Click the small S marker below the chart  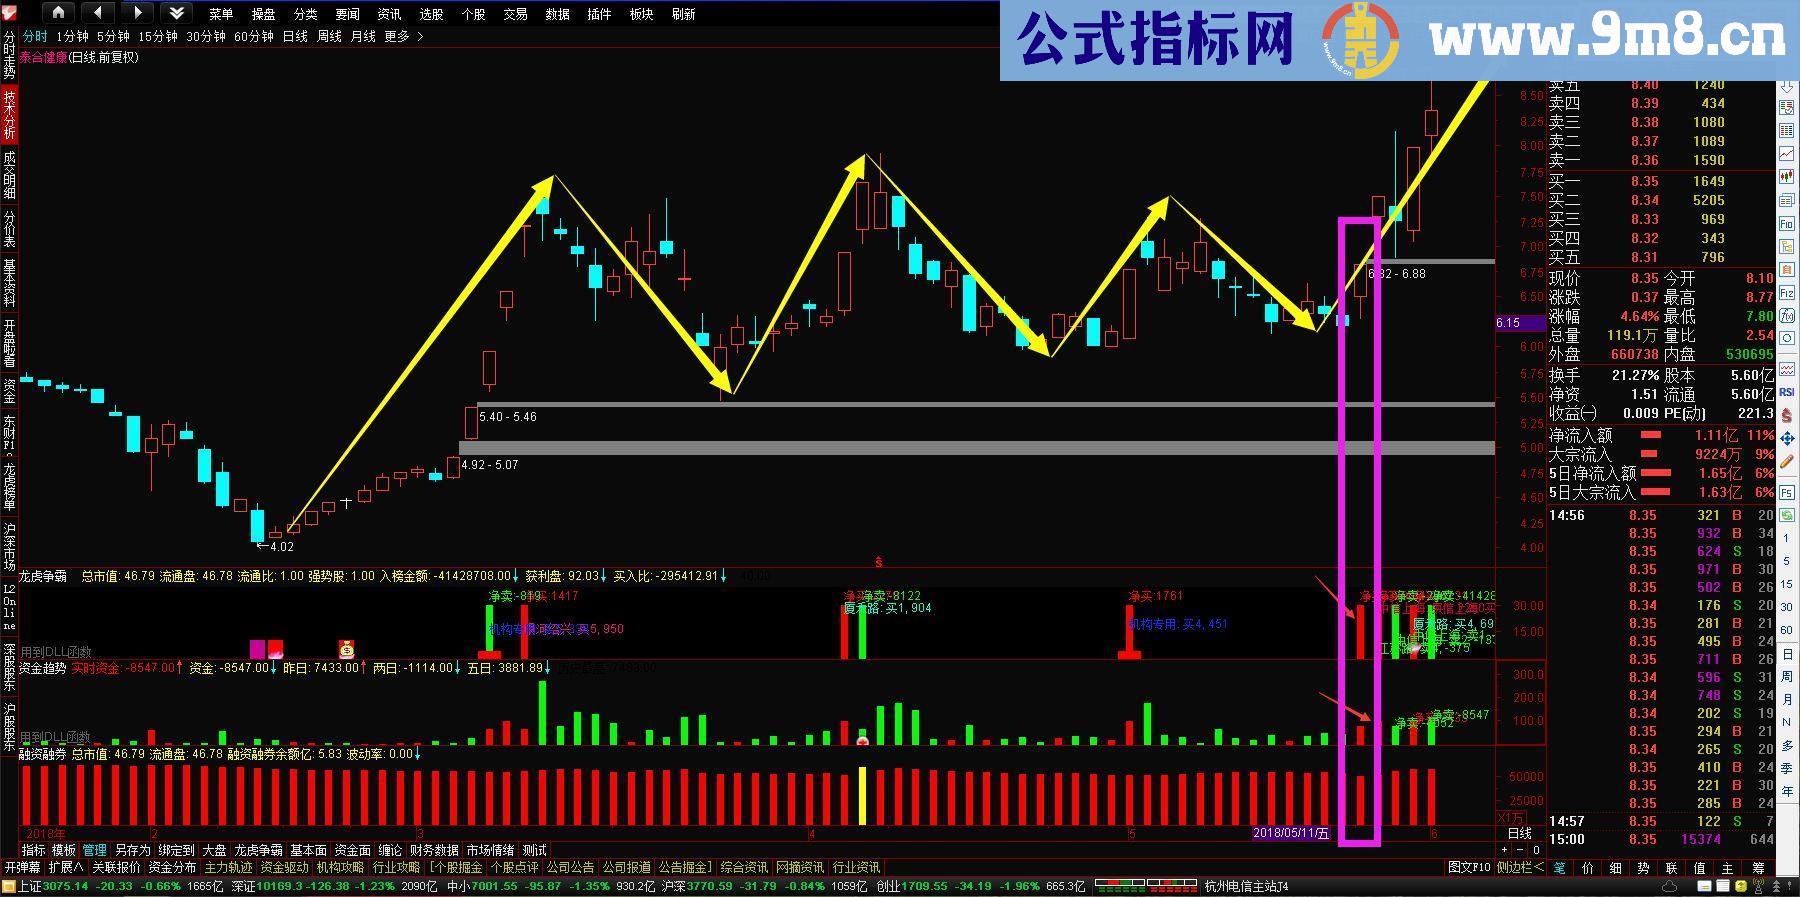pos(878,562)
